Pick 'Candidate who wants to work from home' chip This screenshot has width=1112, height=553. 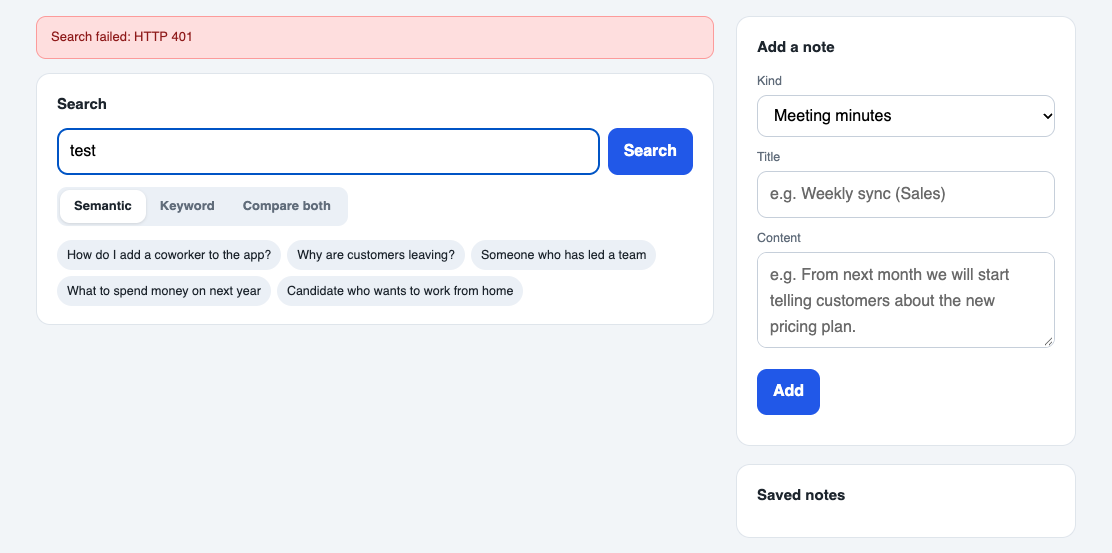point(400,291)
